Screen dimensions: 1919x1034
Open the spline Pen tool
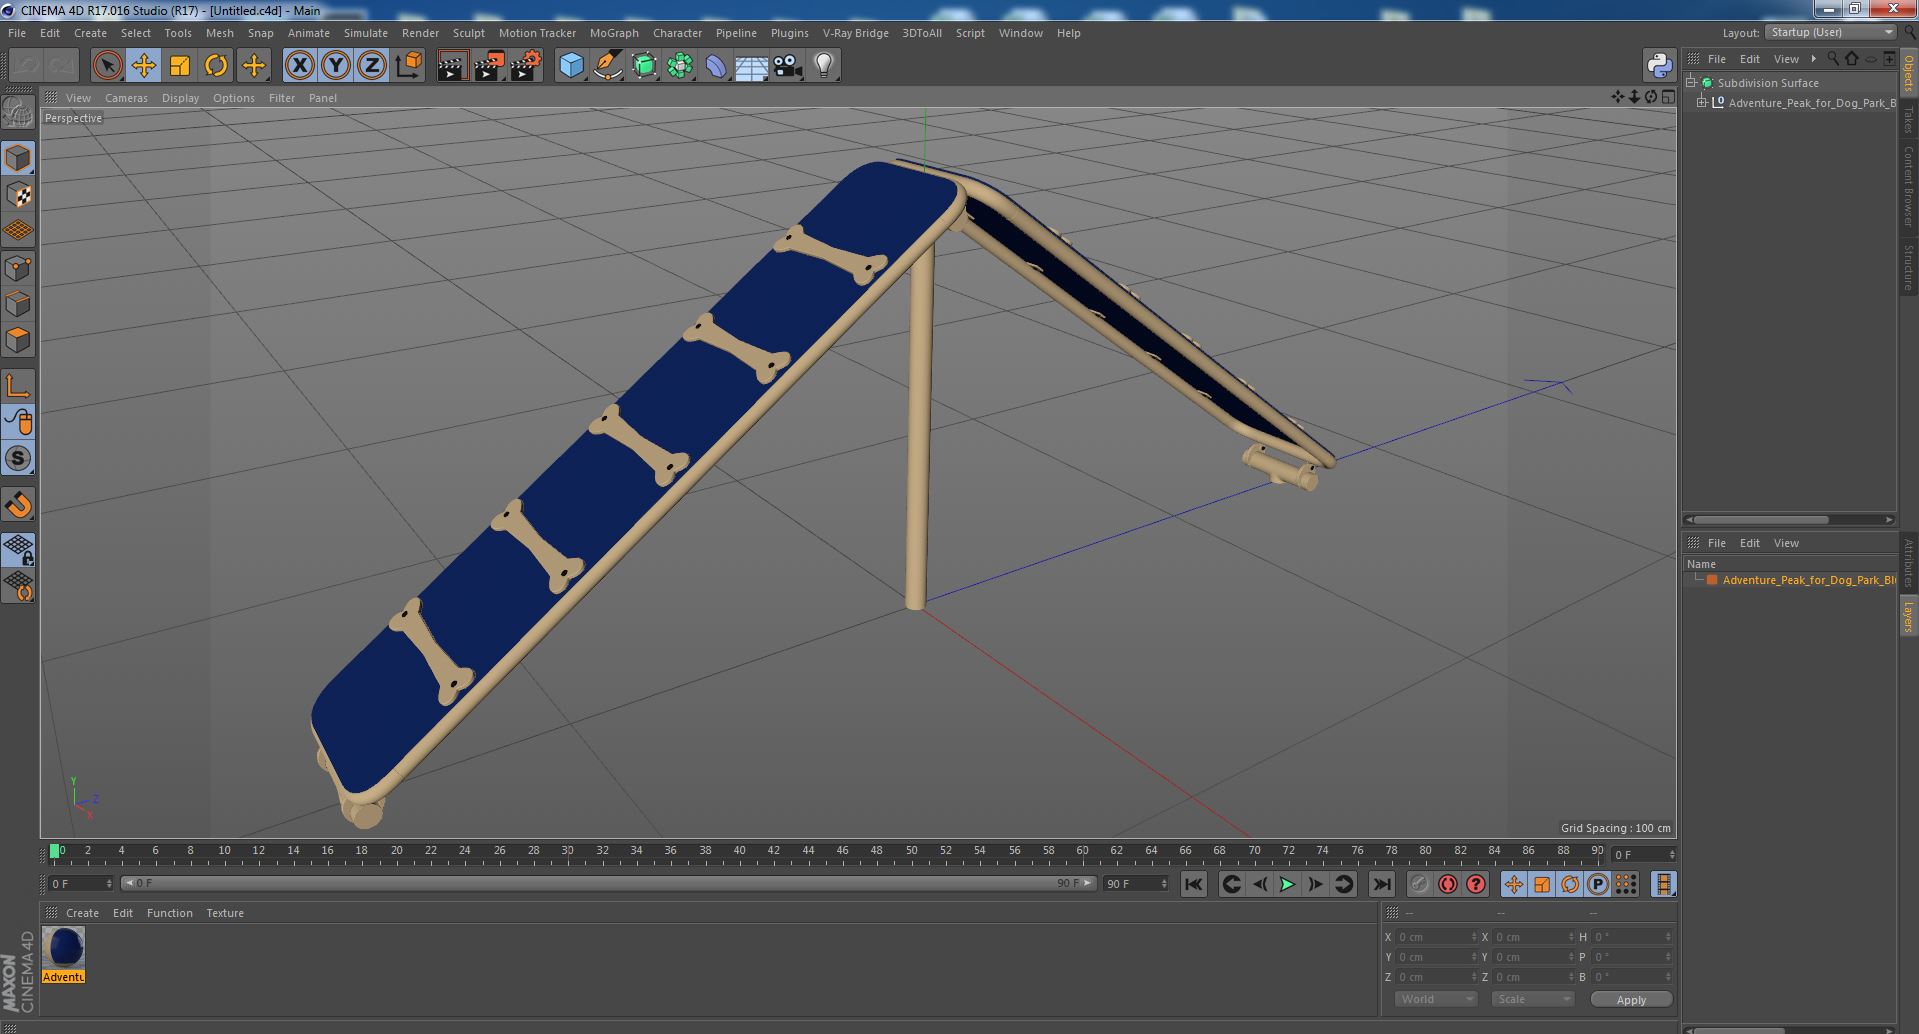(608, 66)
